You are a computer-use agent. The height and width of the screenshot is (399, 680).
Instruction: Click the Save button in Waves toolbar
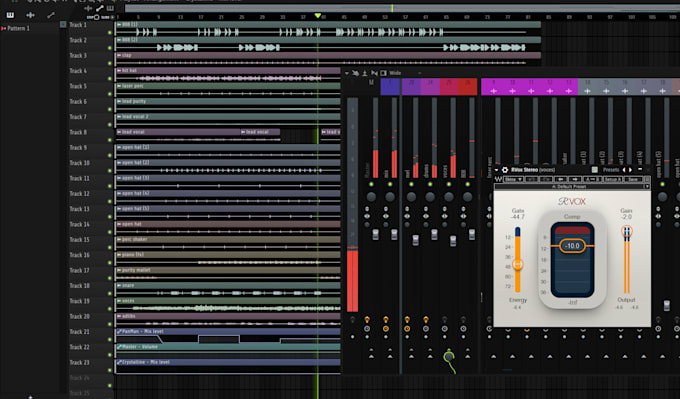pos(634,179)
